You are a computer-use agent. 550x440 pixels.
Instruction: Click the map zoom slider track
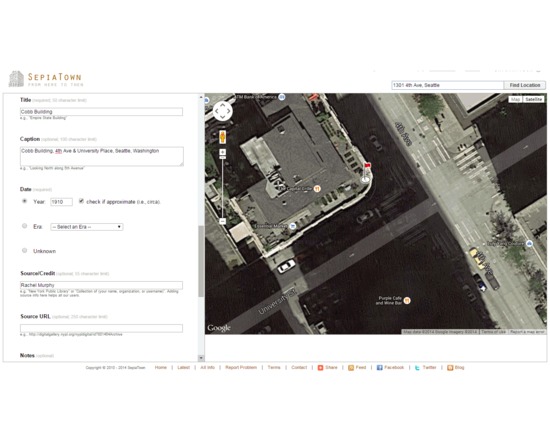[x=222, y=189]
